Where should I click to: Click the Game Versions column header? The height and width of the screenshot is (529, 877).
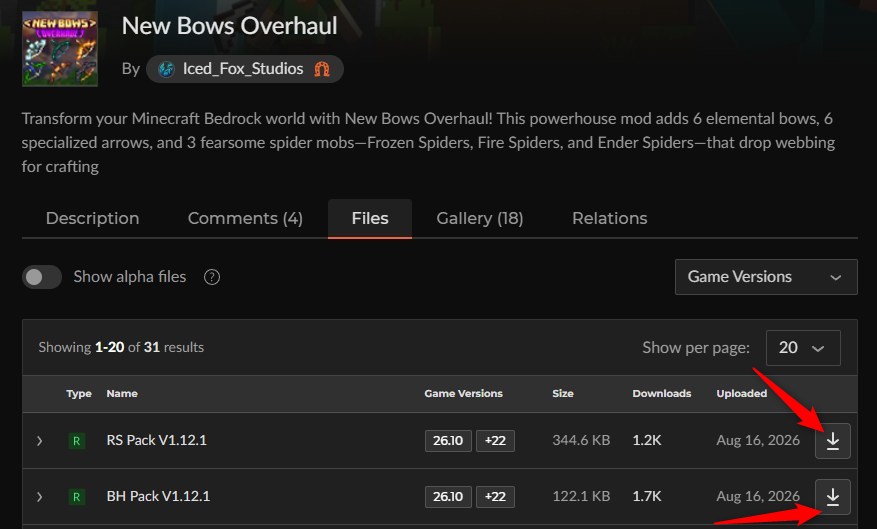pyautogui.click(x=463, y=394)
